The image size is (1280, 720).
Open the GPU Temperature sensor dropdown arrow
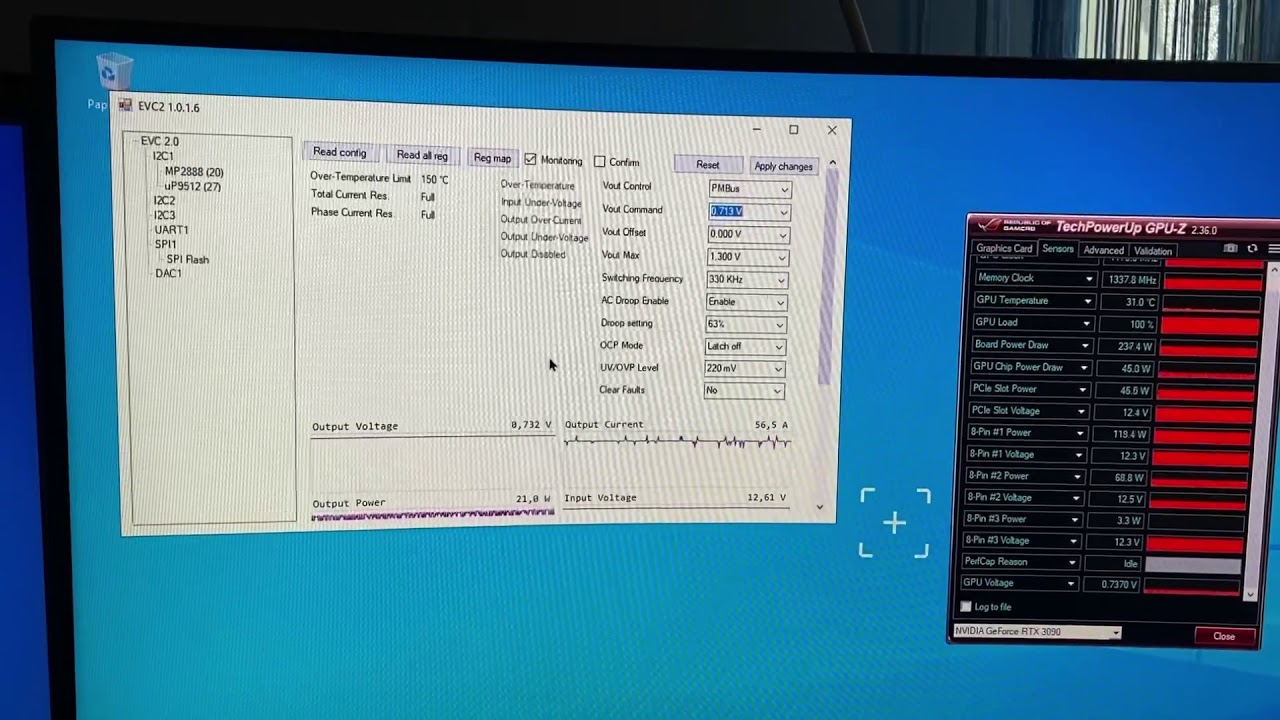click(1087, 301)
